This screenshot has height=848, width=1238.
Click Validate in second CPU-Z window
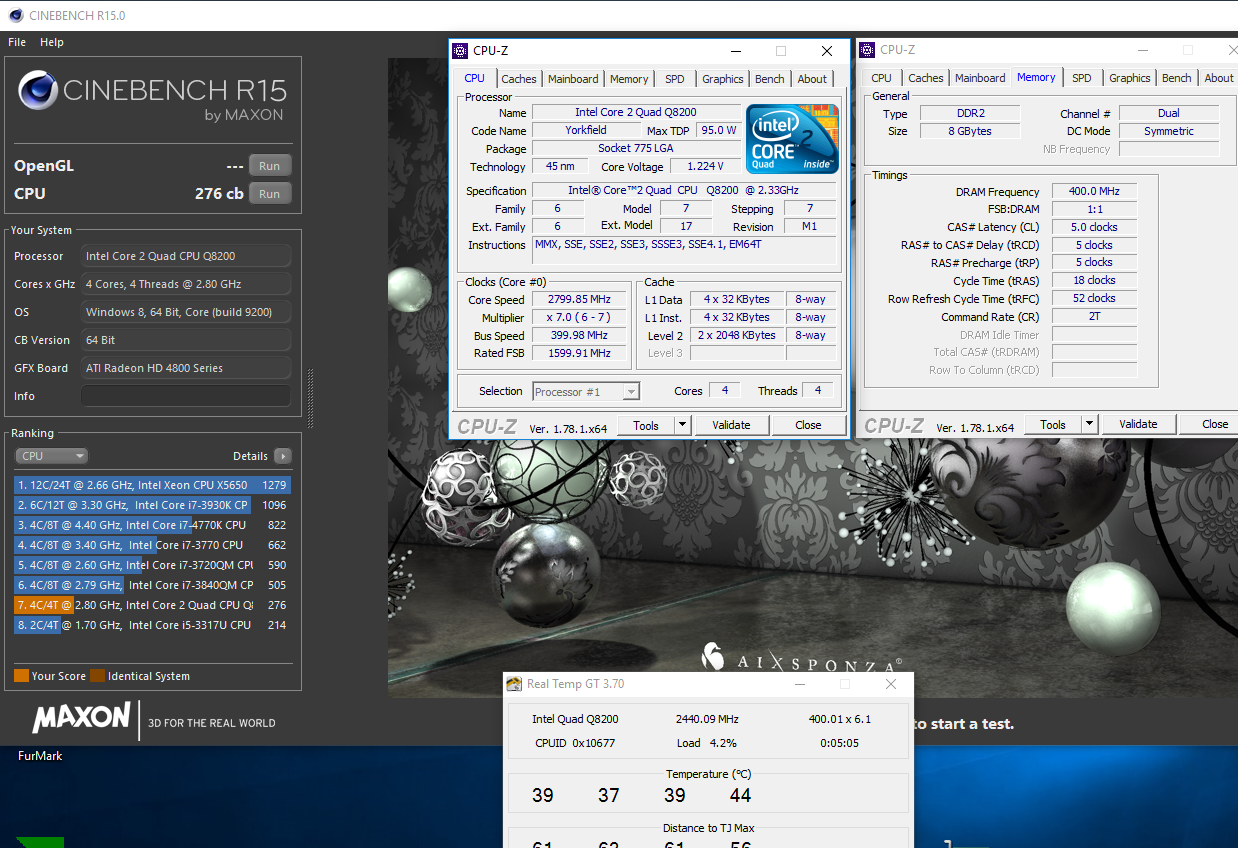tap(1138, 424)
